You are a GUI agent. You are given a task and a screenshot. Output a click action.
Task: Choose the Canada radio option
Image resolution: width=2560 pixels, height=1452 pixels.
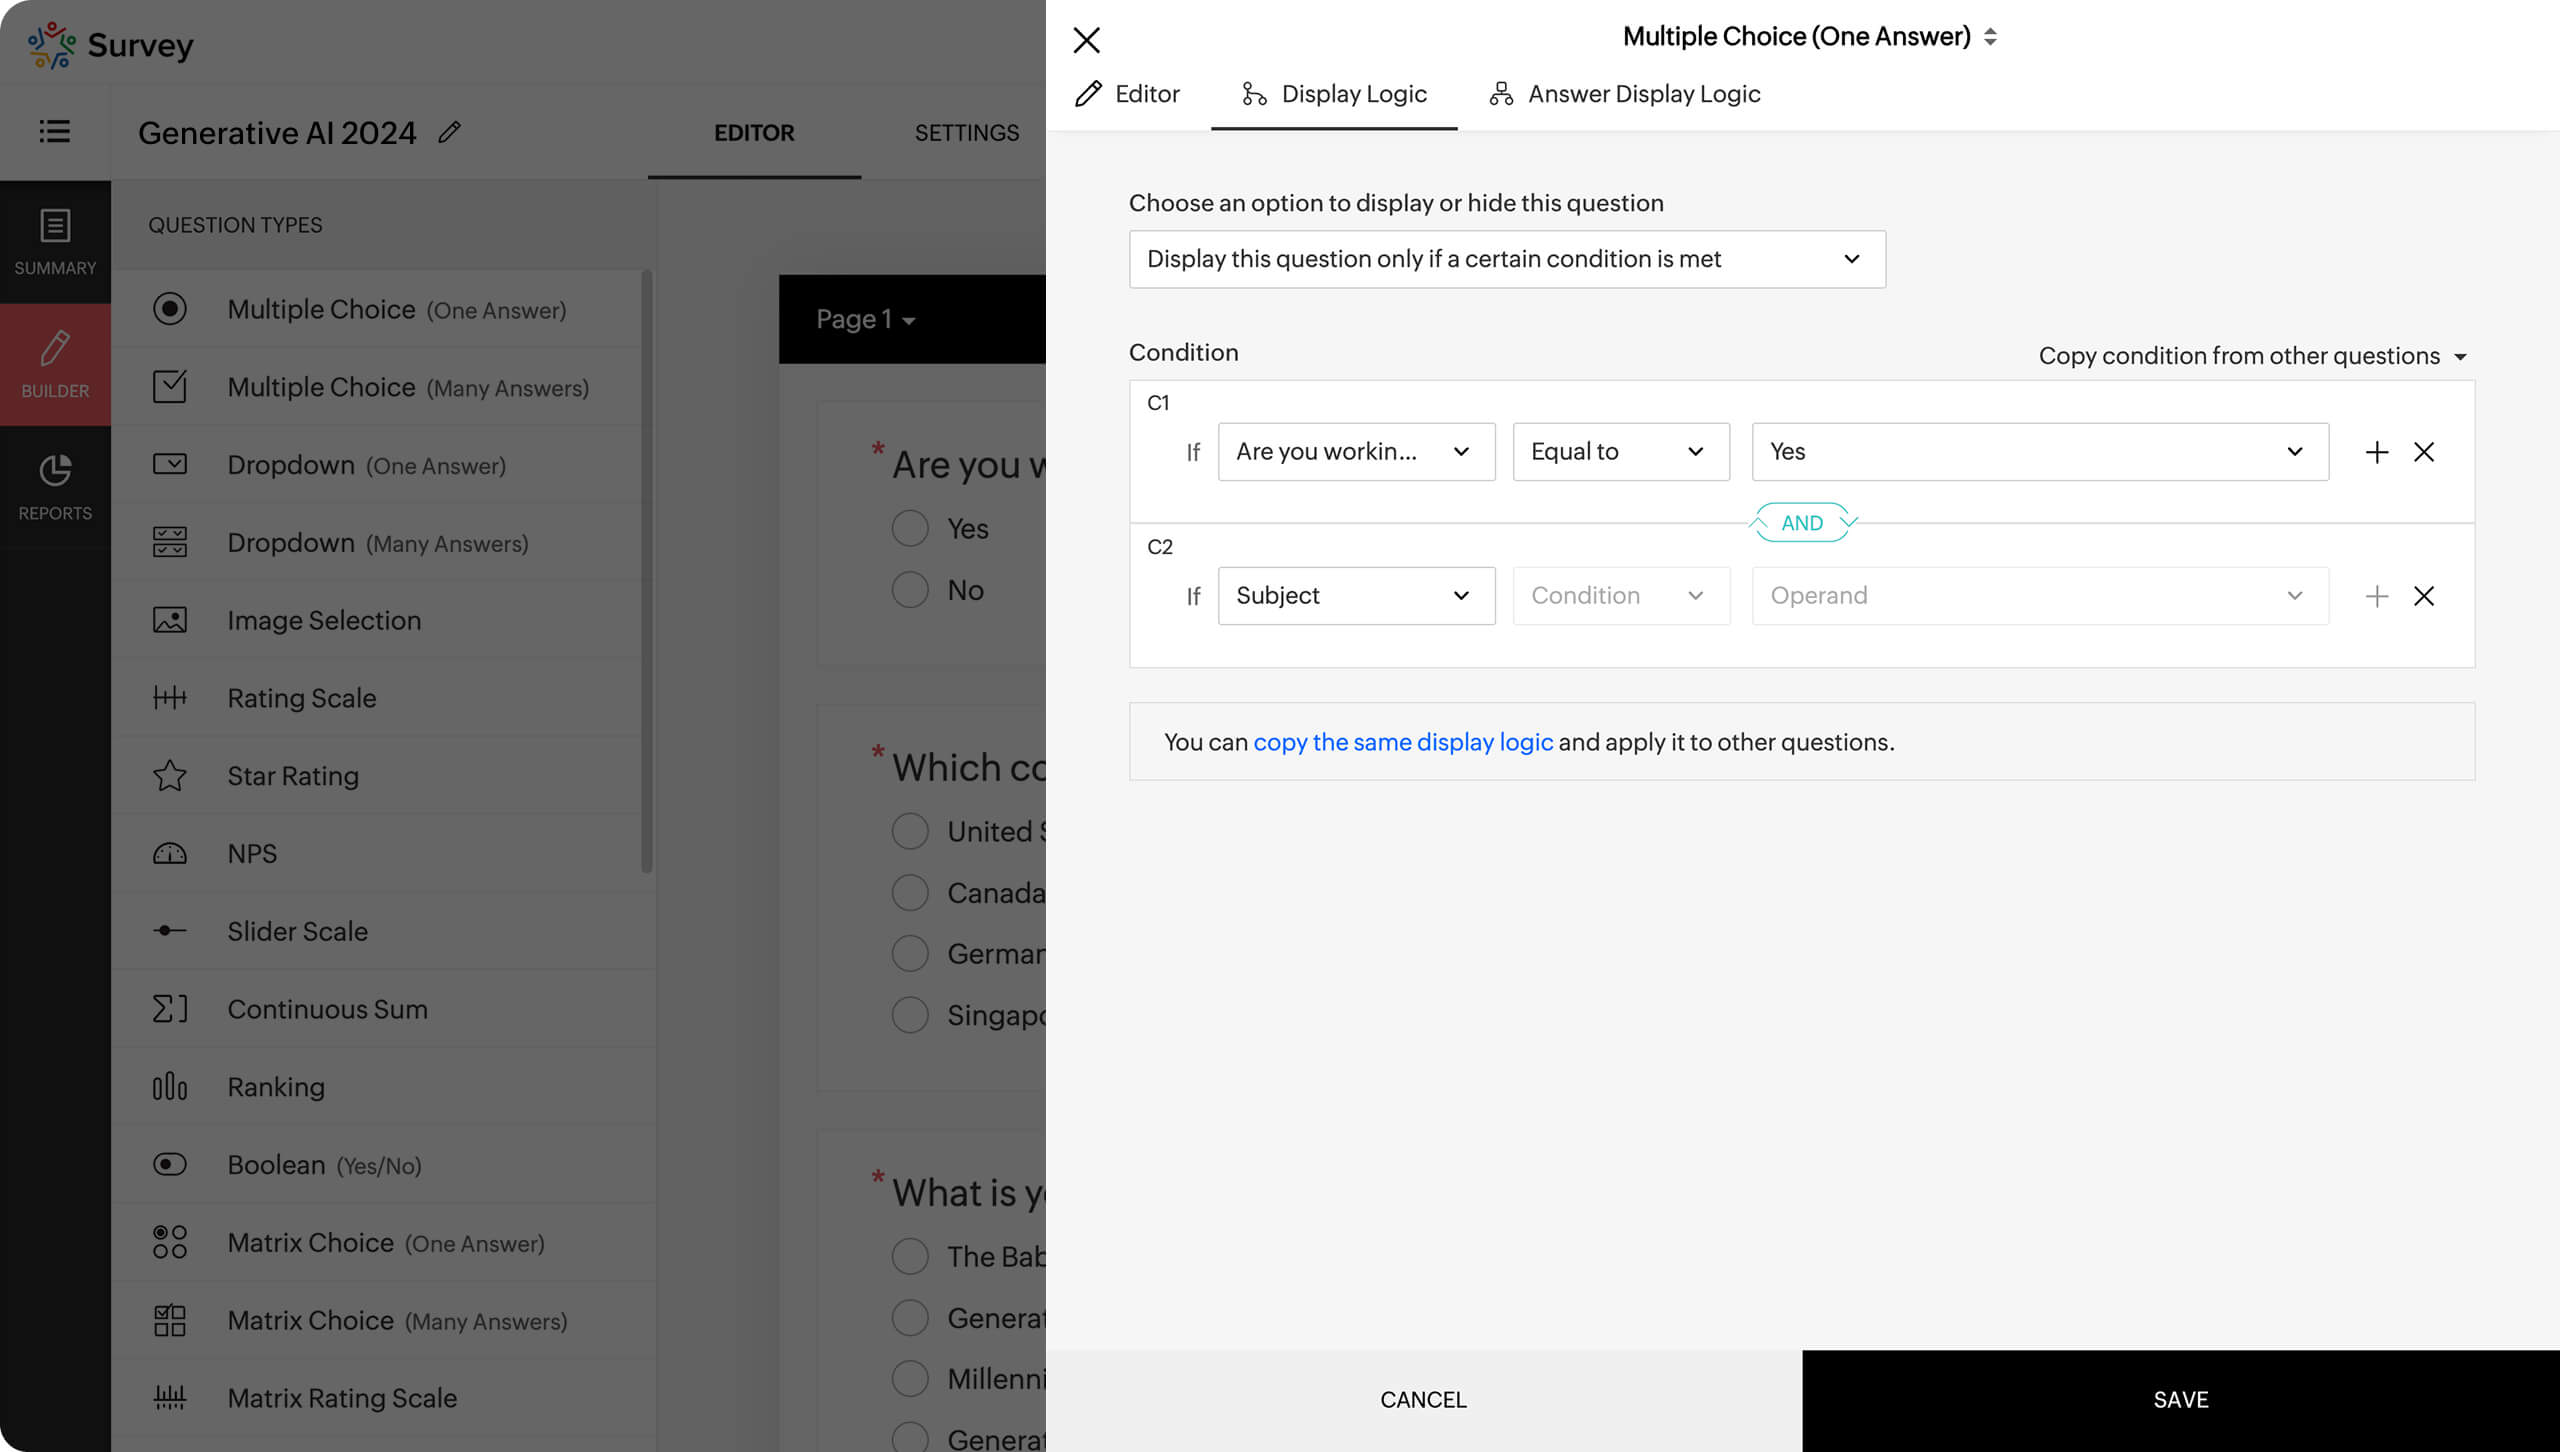pos(910,892)
